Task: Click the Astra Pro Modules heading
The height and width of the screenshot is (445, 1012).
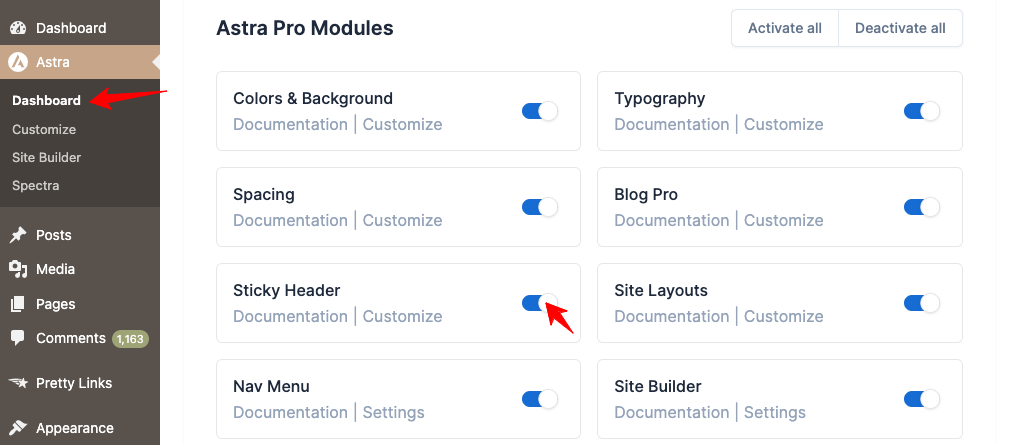Action: [305, 28]
